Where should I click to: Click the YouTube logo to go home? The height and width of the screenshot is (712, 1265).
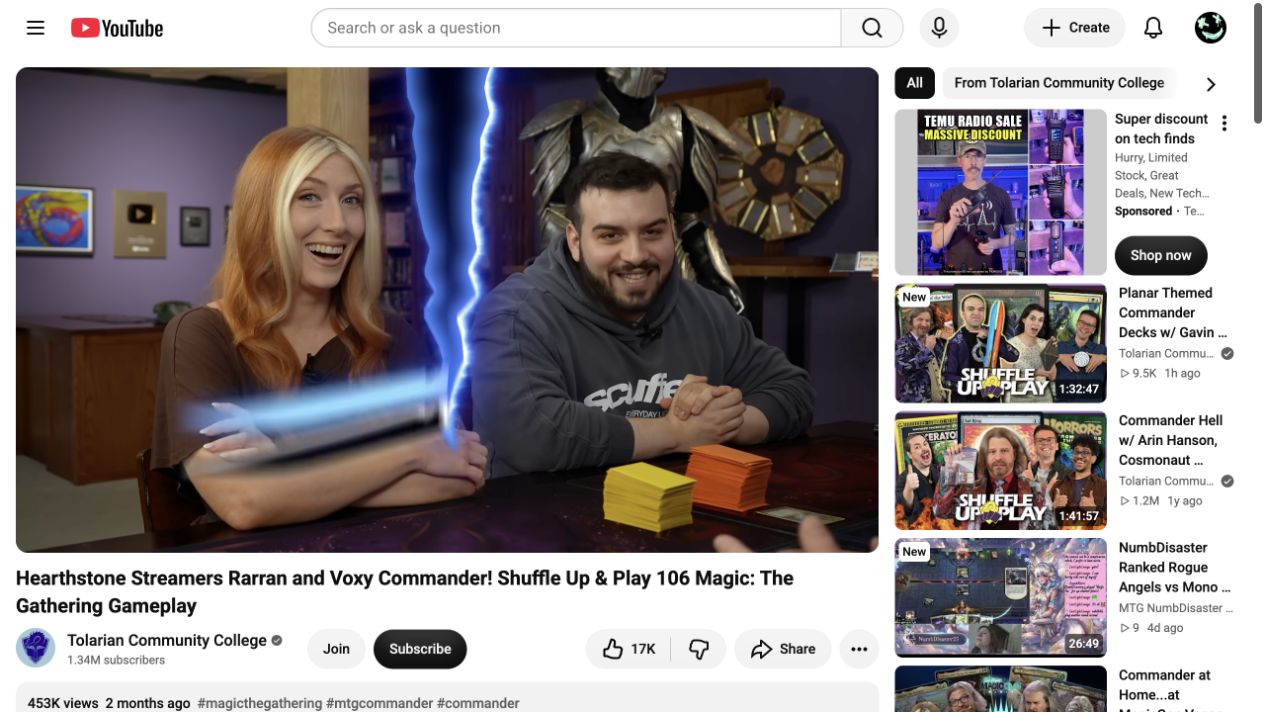point(117,28)
